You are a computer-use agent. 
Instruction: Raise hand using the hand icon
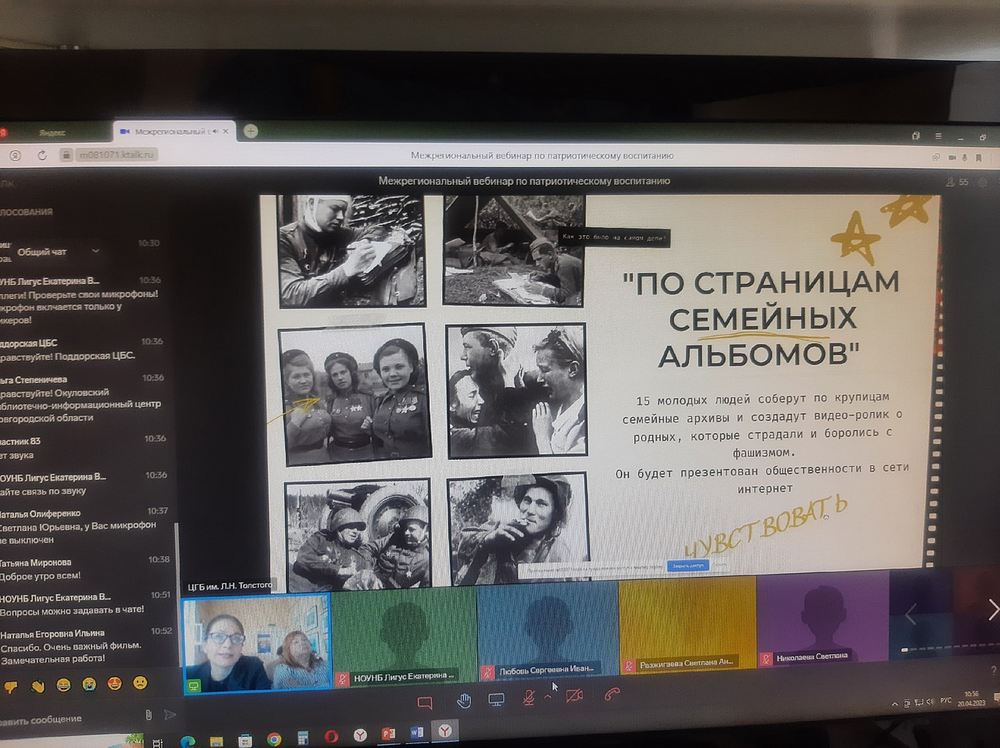(x=464, y=700)
